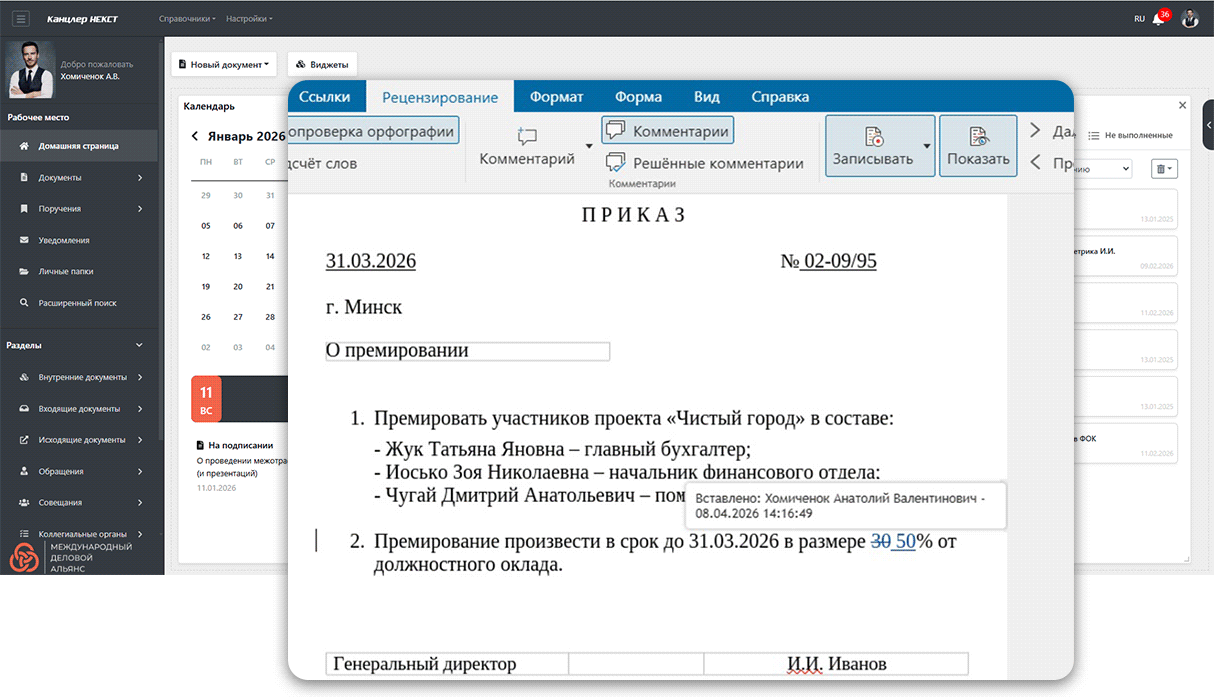Toggle the Комментарии display button
This screenshot has width=1214, height=697.
coord(667,131)
